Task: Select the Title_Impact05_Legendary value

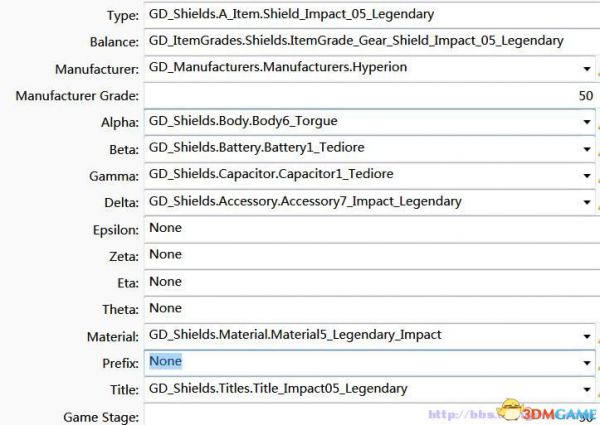Action: coord(278,389)
